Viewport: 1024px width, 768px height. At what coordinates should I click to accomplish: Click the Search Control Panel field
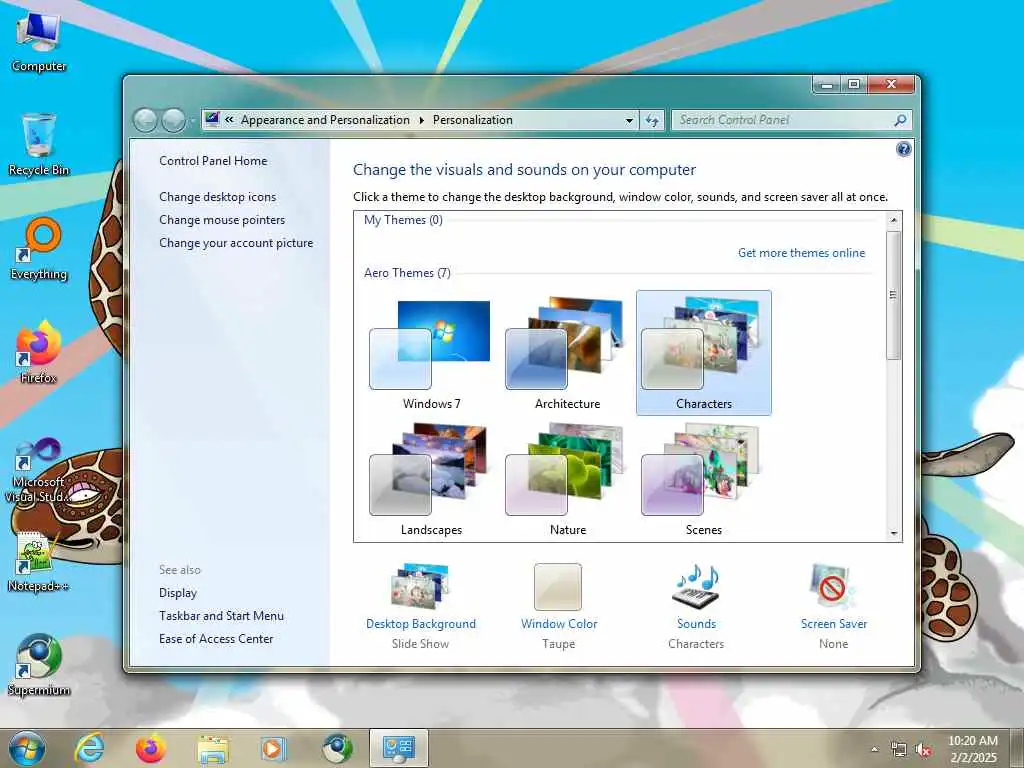784,120
